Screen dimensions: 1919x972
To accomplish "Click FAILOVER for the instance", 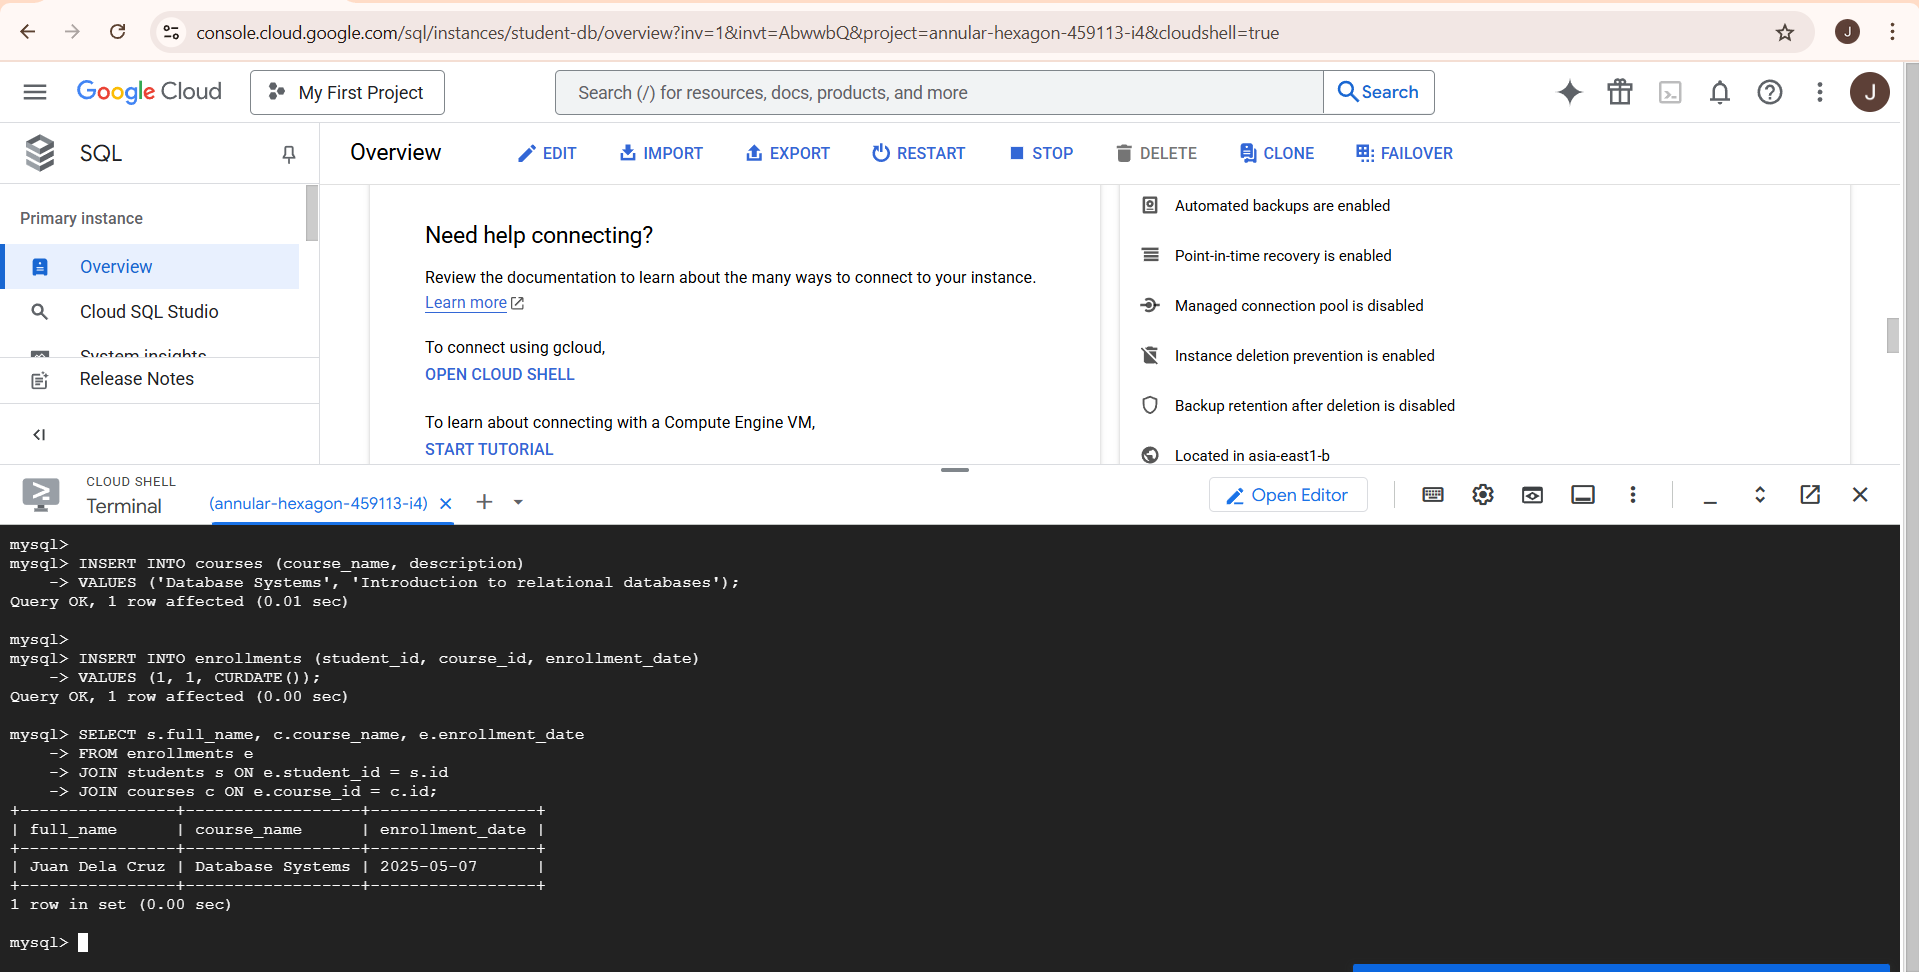I will pos(1404,153).
